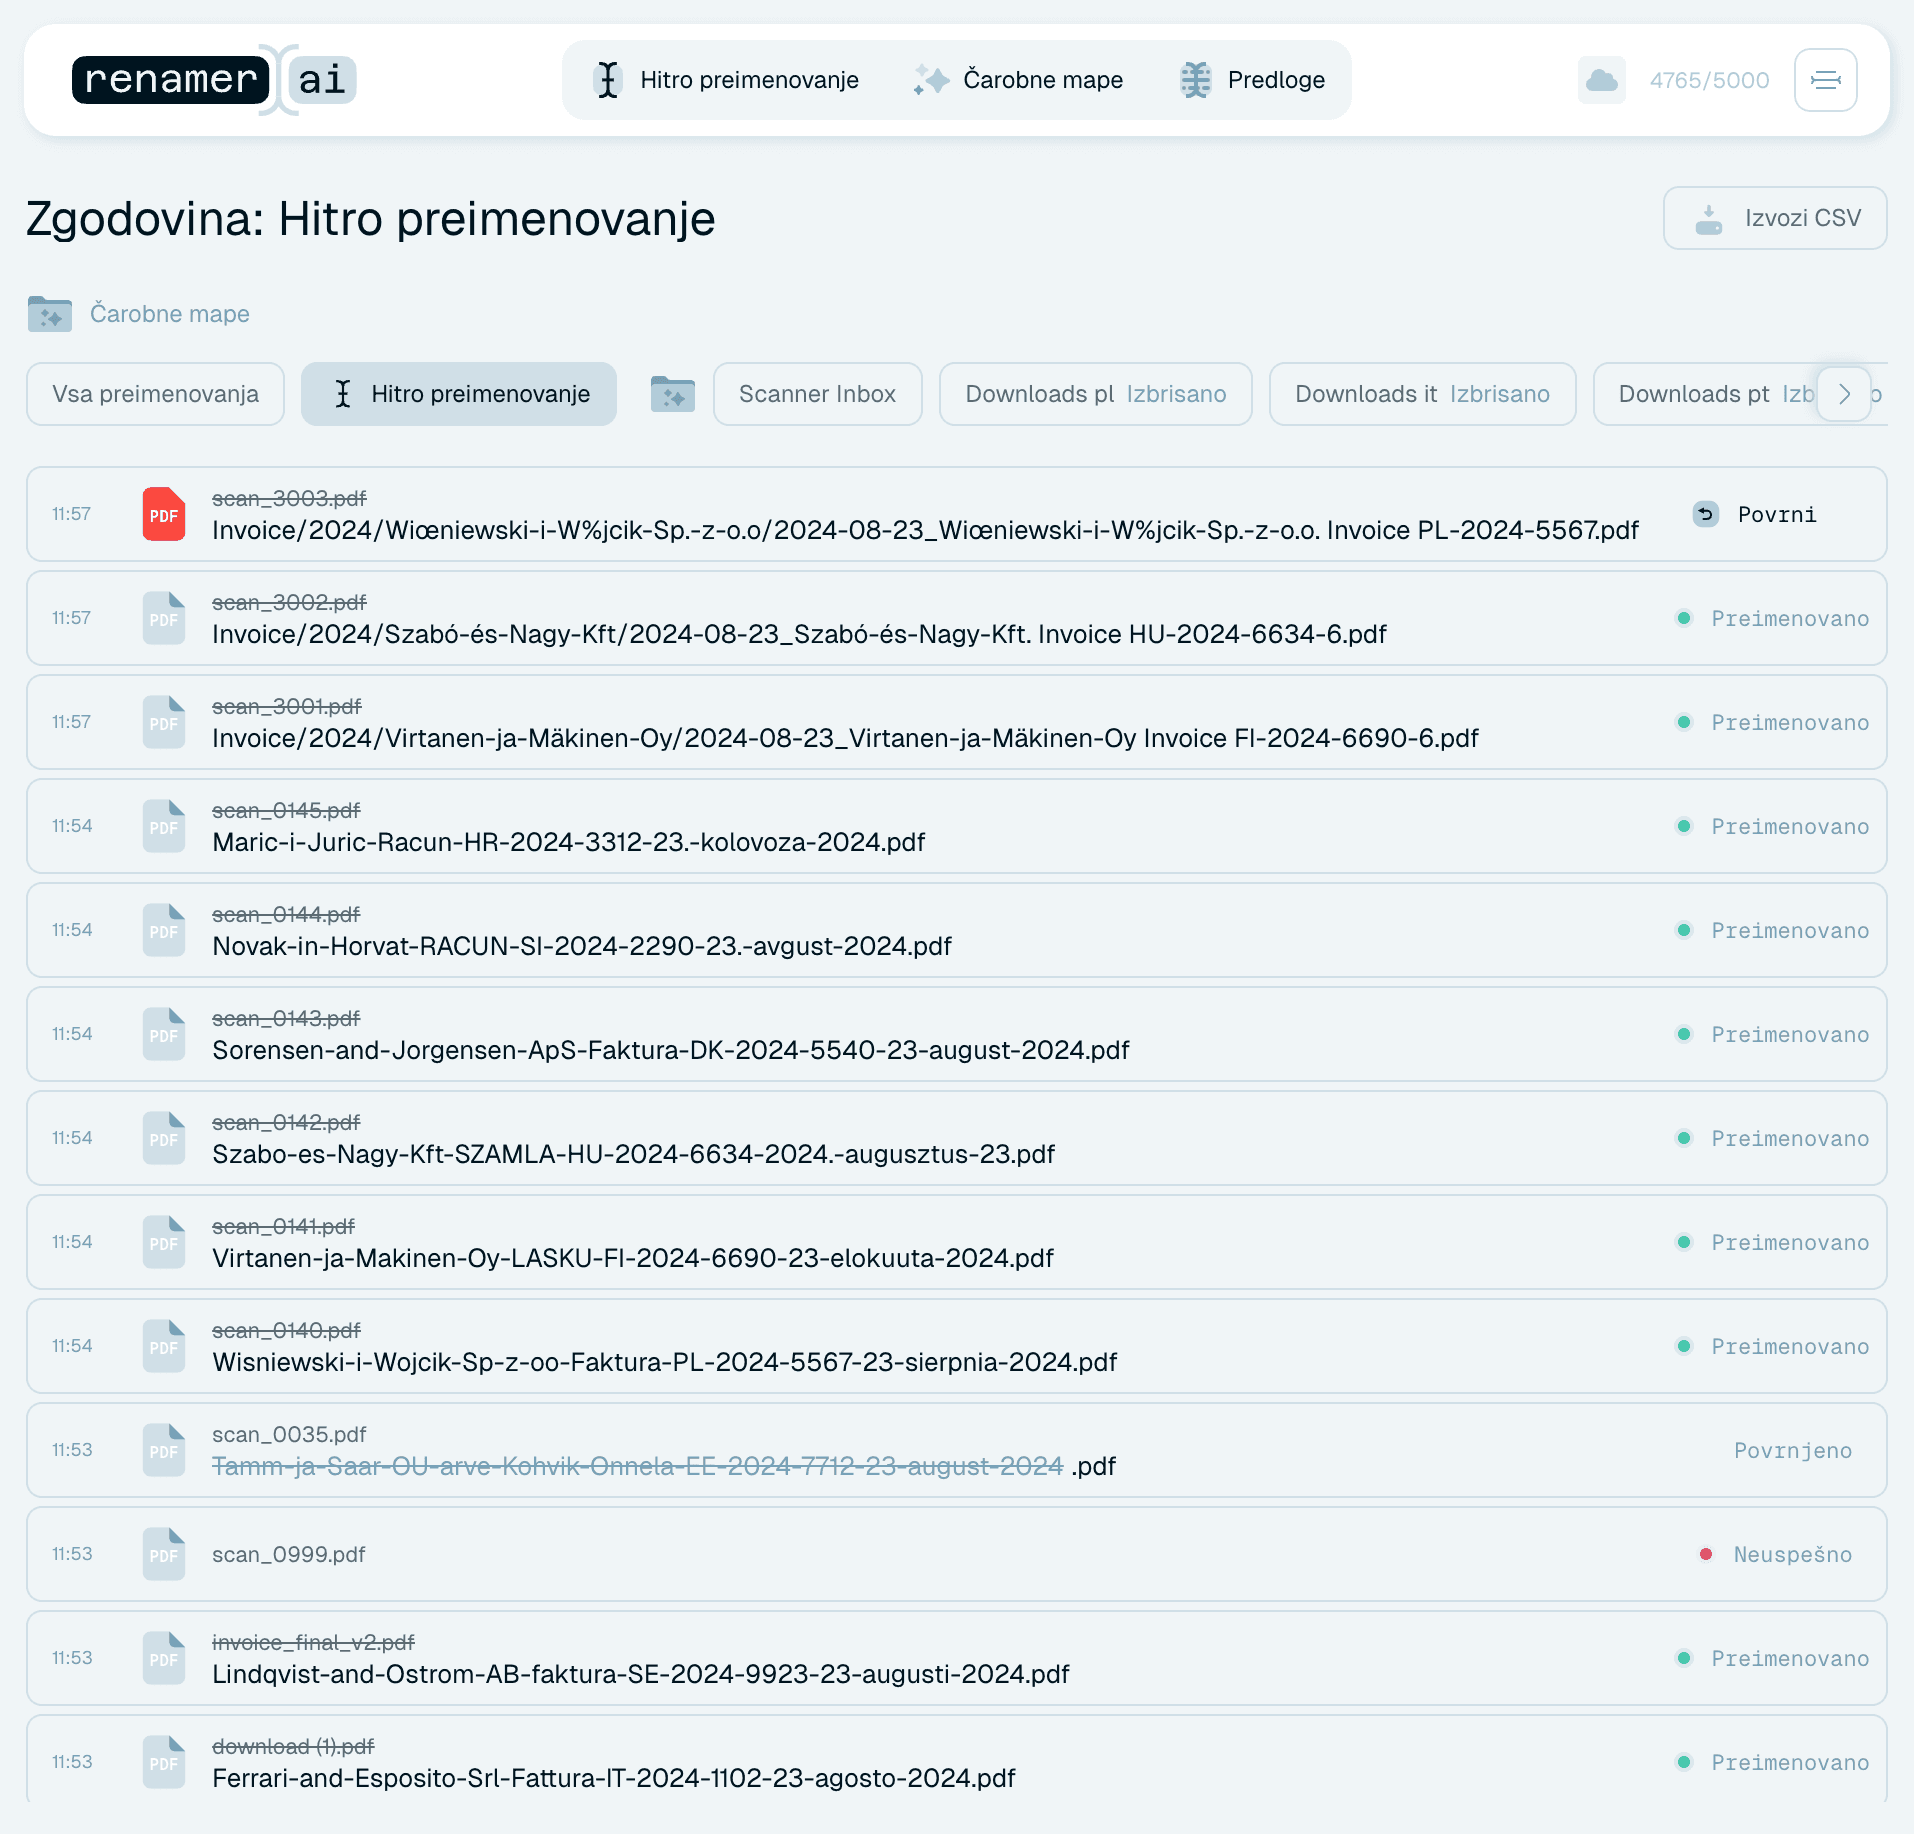Click the cloud storage icon

pos(1601,80)
